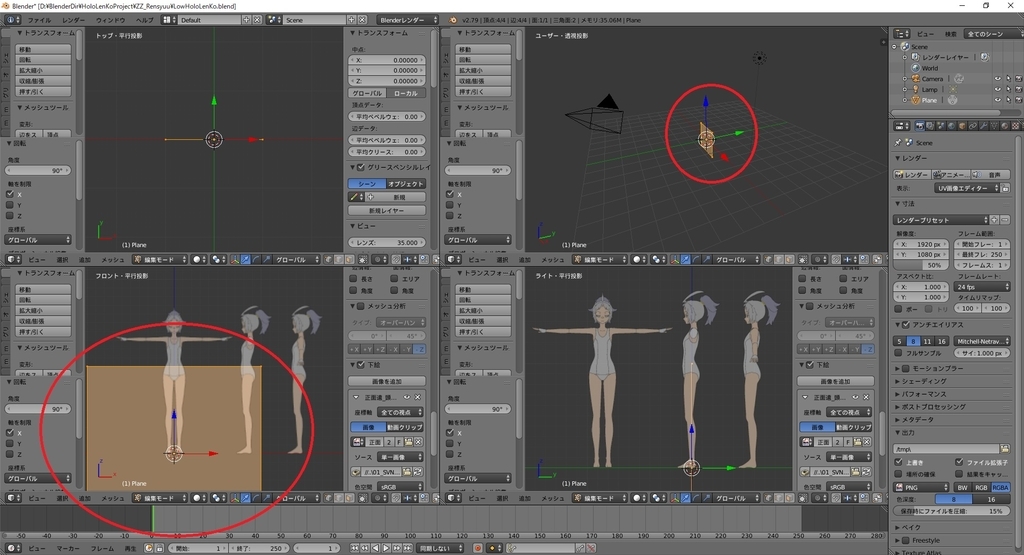Open the Material properties tab icon
Viewport: 1024px width, 555px height.
1004,125
